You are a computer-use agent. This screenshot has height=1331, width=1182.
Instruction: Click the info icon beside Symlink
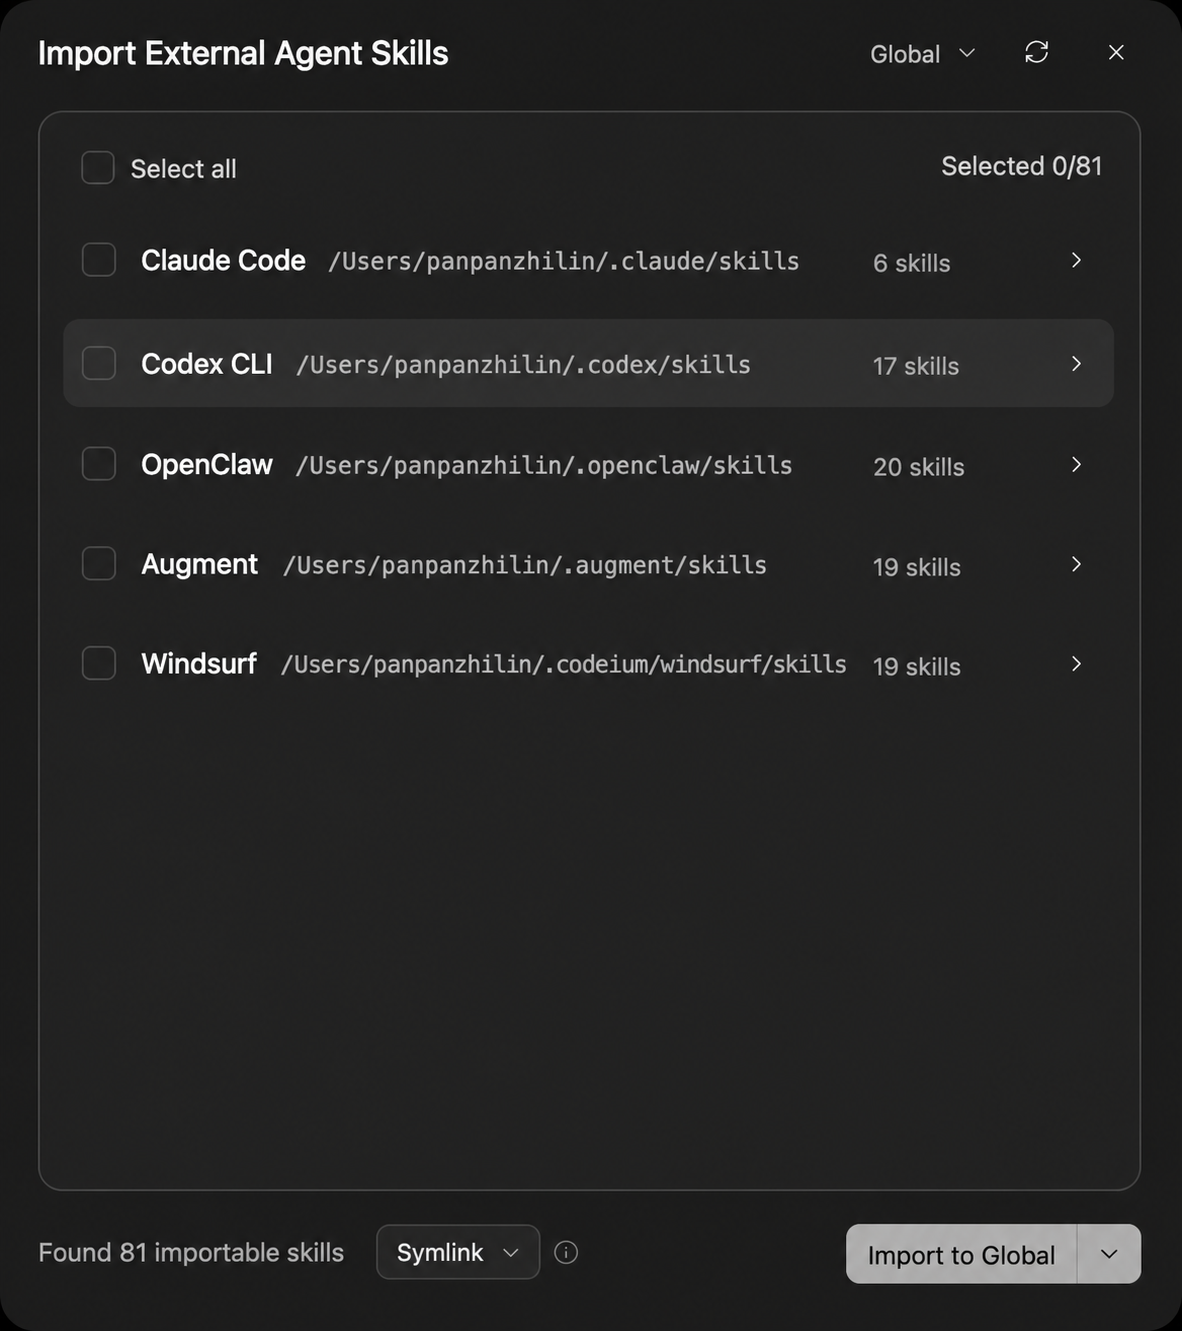pyautogui.click(x=566, y=1252)
